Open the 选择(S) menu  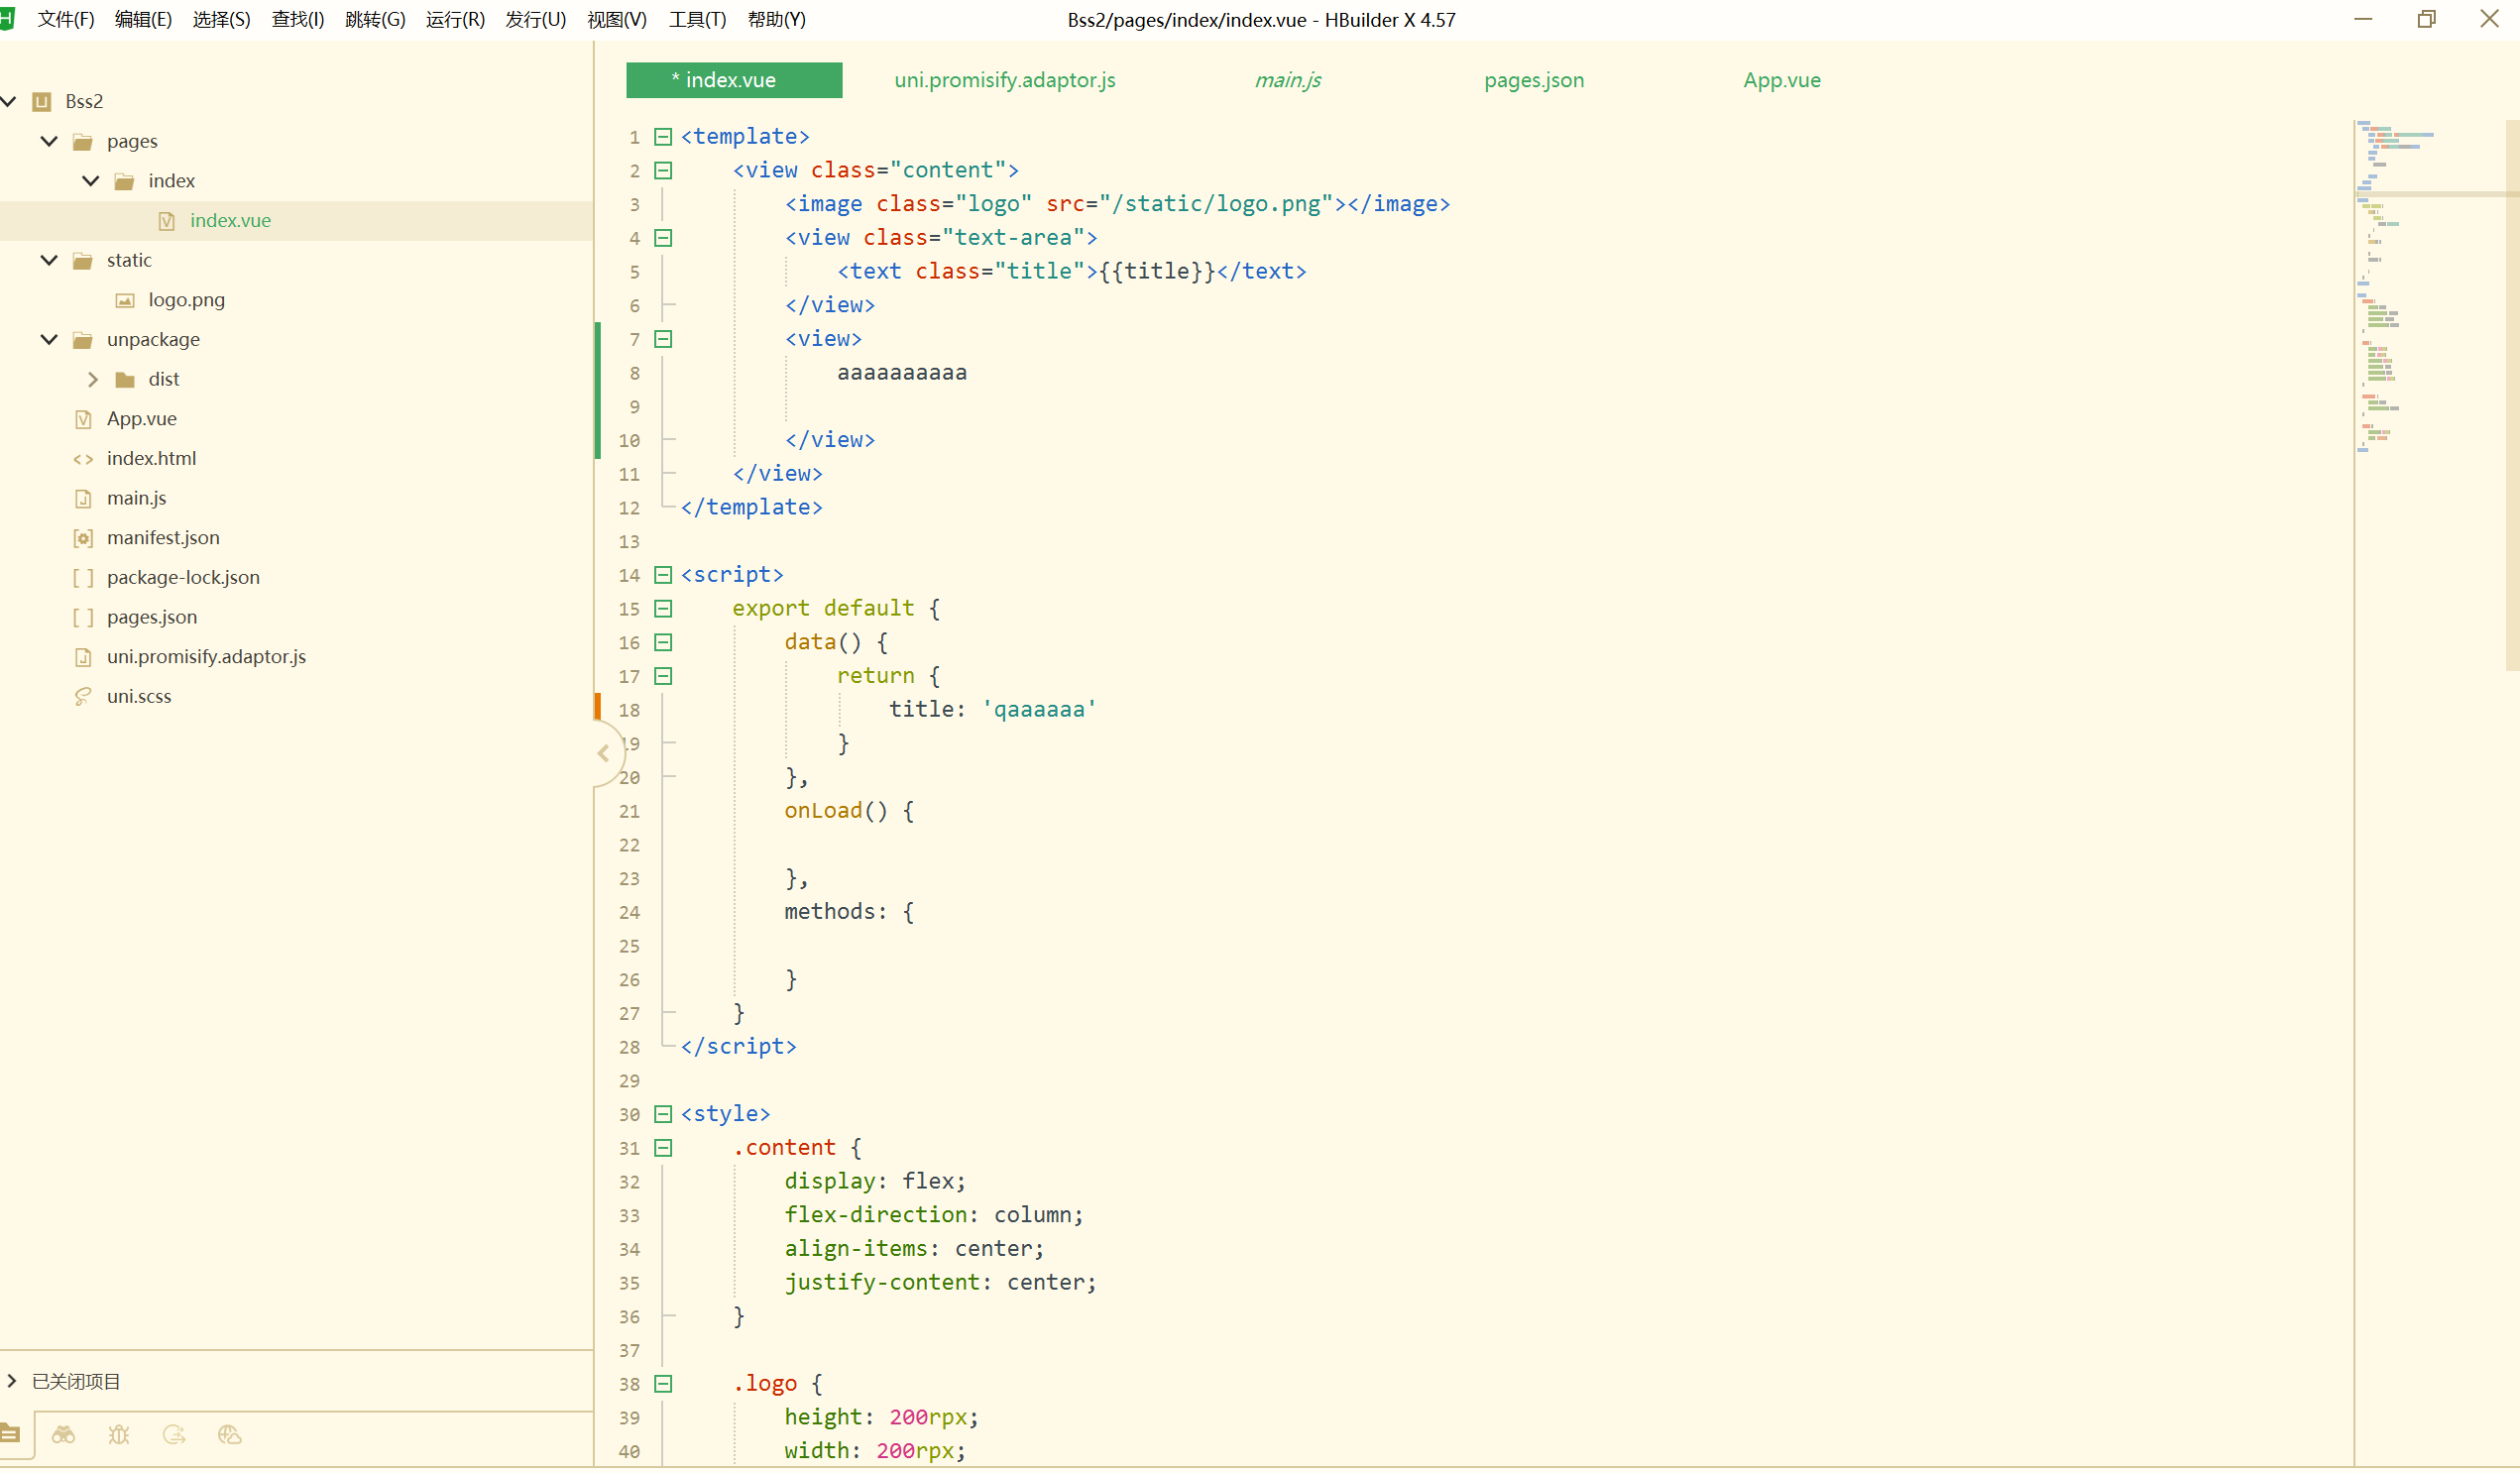pos(221,19)
